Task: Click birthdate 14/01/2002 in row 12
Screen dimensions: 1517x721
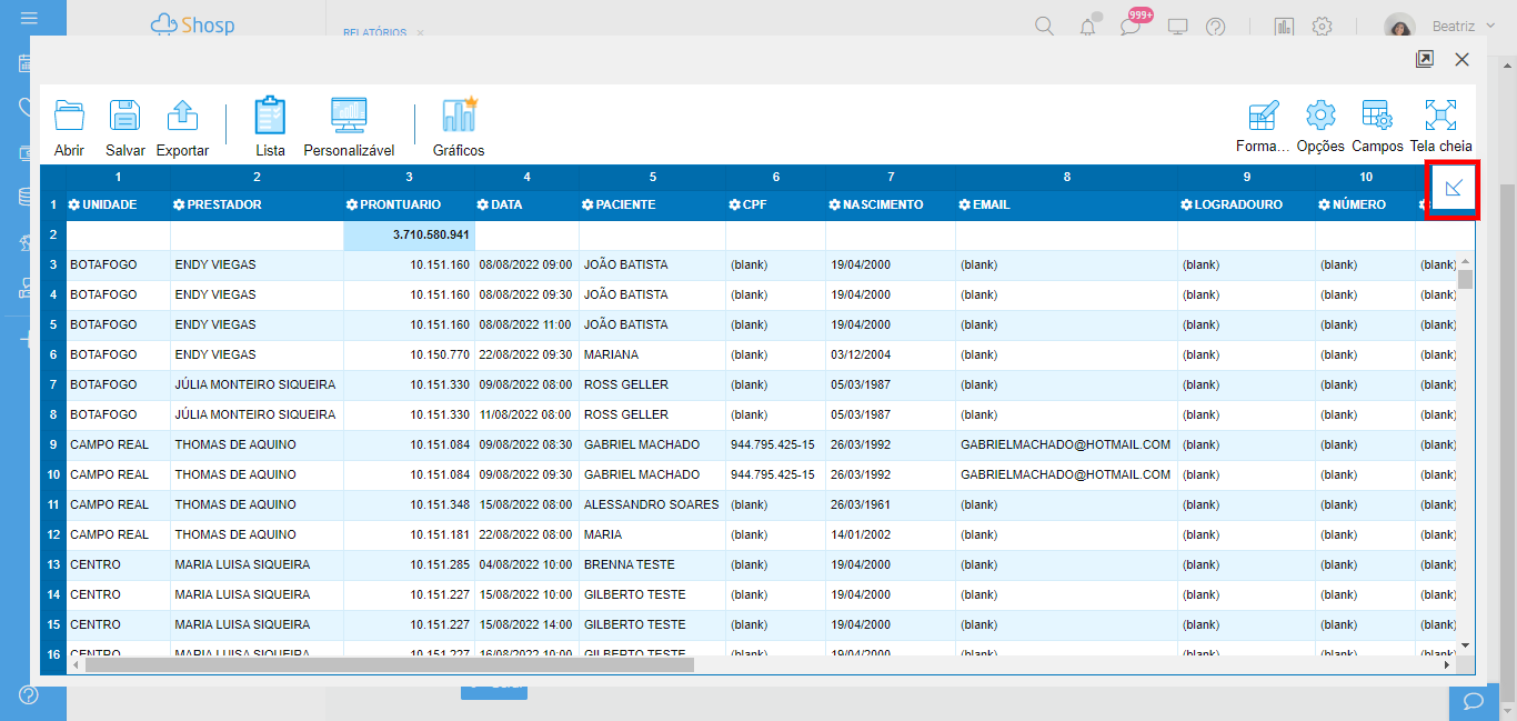Action: tap(860, 534)
